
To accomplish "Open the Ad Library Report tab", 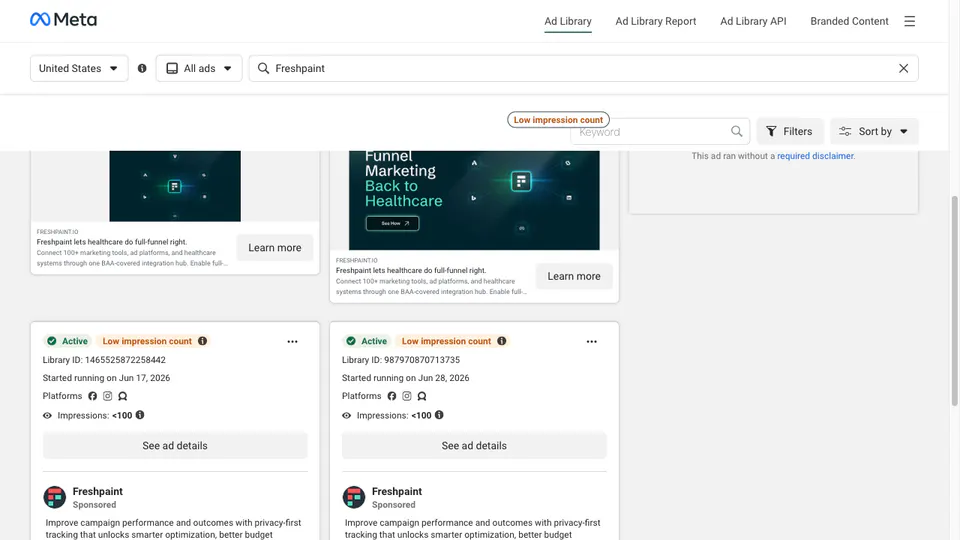I will [656, 21].
